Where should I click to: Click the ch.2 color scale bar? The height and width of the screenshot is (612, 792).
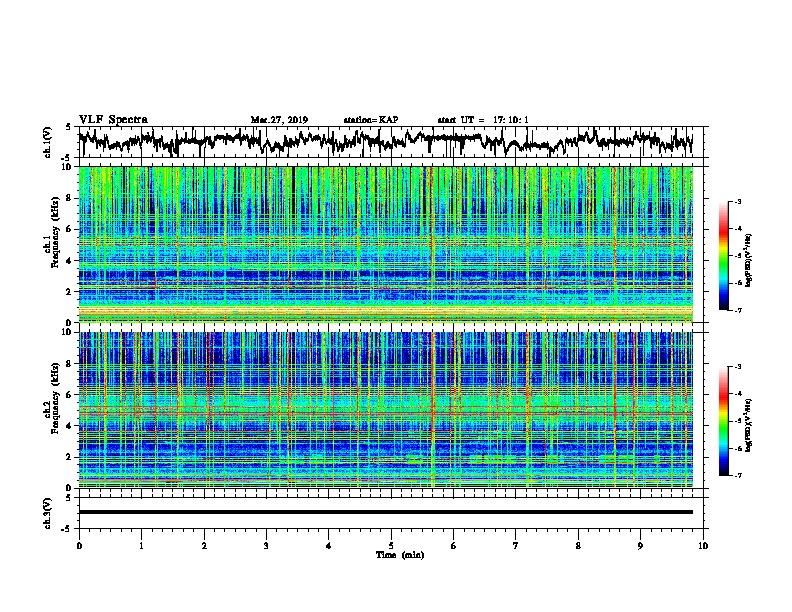(x=724, y=421)
